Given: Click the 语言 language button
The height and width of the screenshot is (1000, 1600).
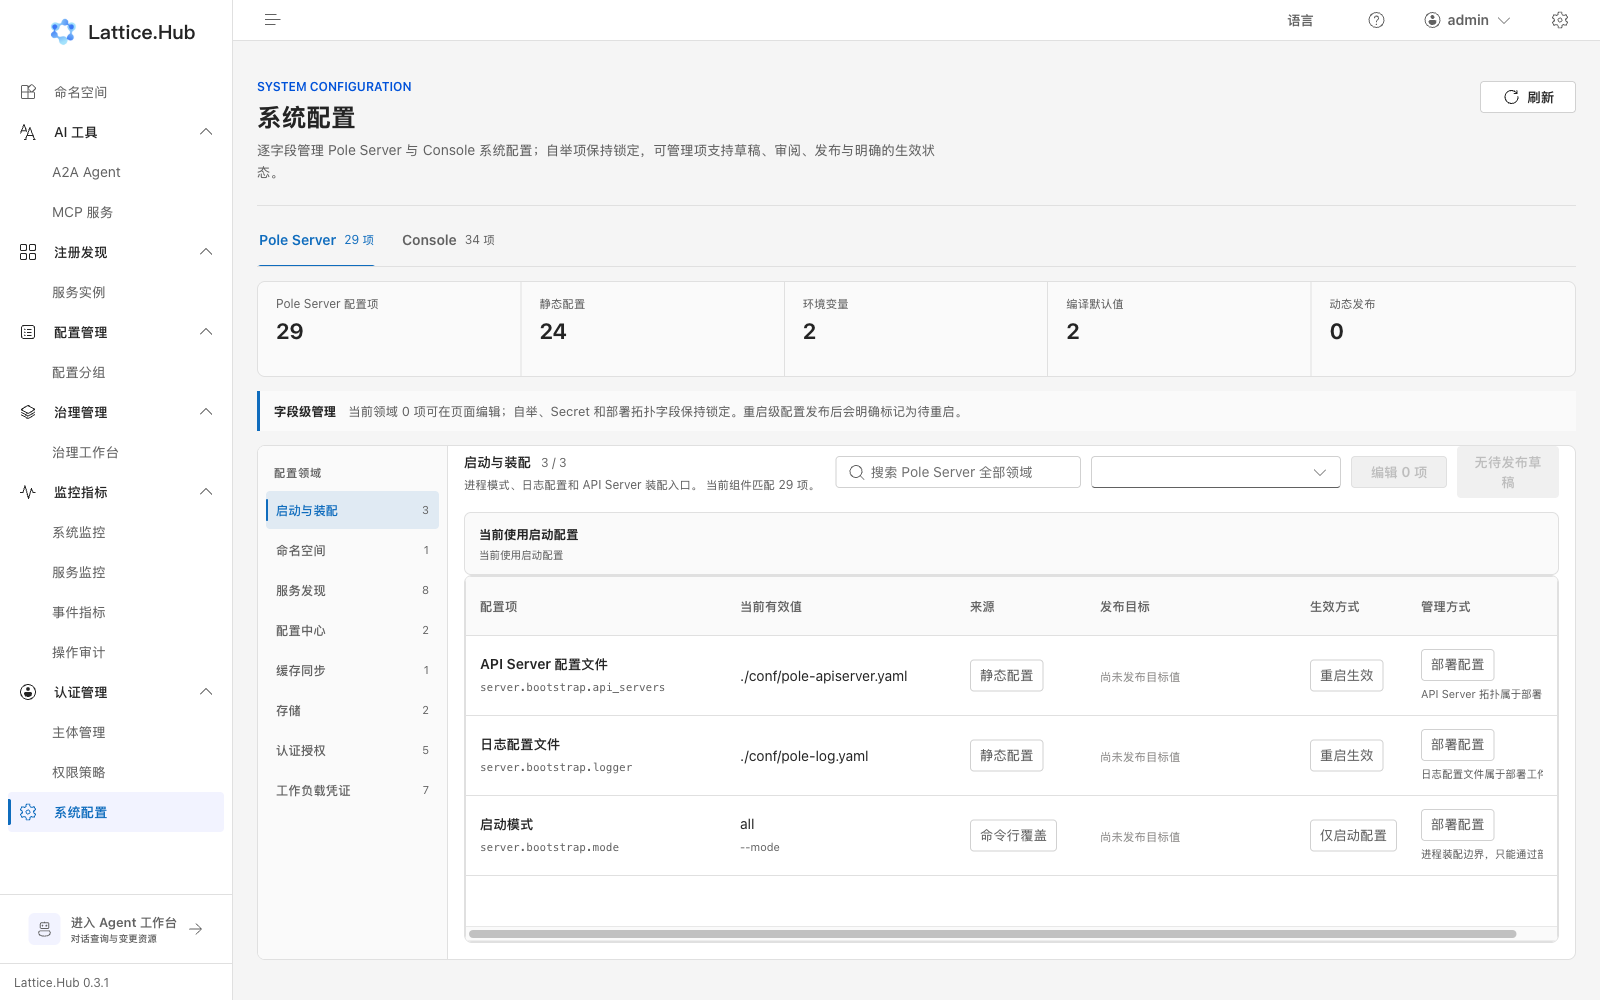Looking at the screenshot, I should click(x=1300, y=20).
